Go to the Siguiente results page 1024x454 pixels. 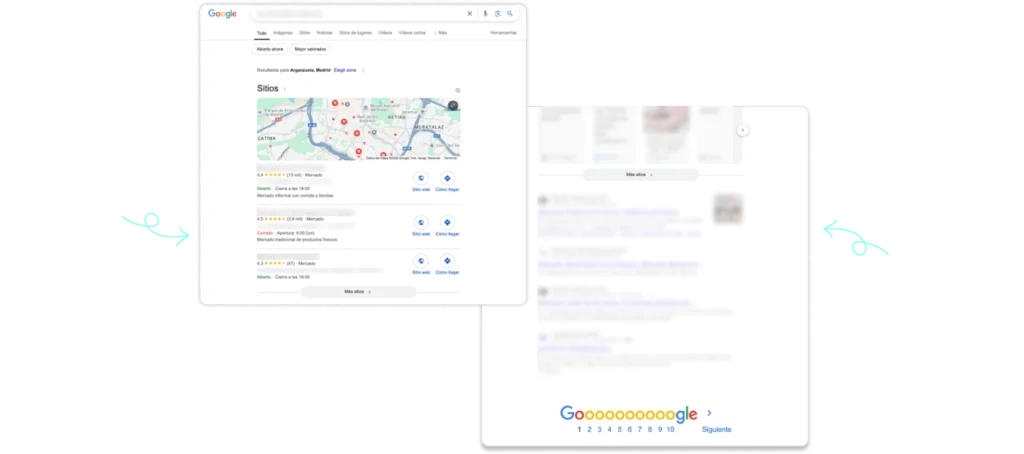(x=716, y=430)
